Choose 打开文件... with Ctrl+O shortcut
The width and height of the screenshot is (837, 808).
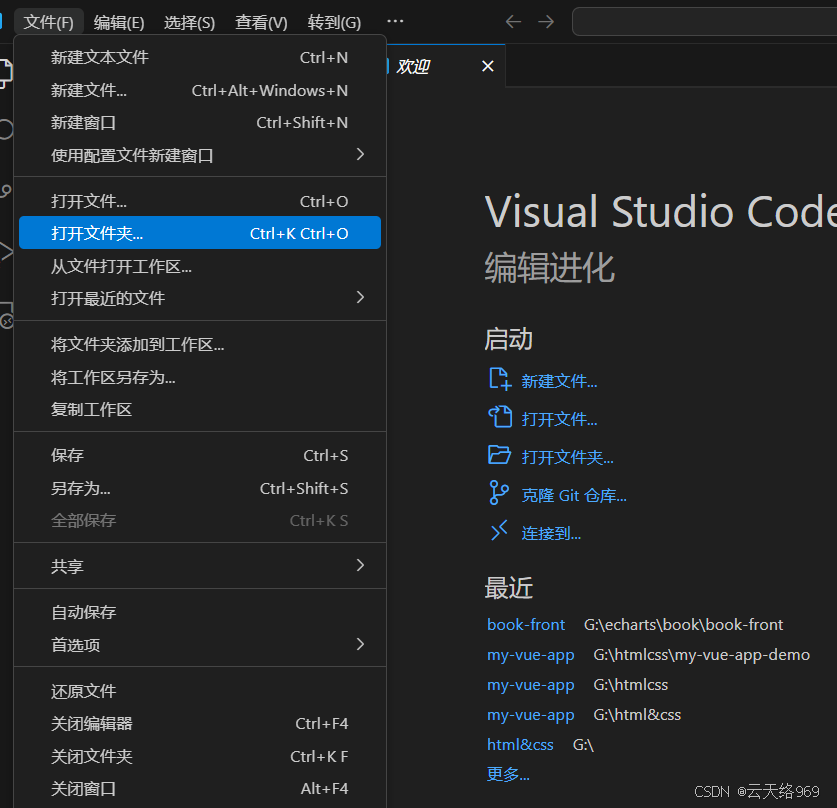pyautogui.click(x=200, y=201)
